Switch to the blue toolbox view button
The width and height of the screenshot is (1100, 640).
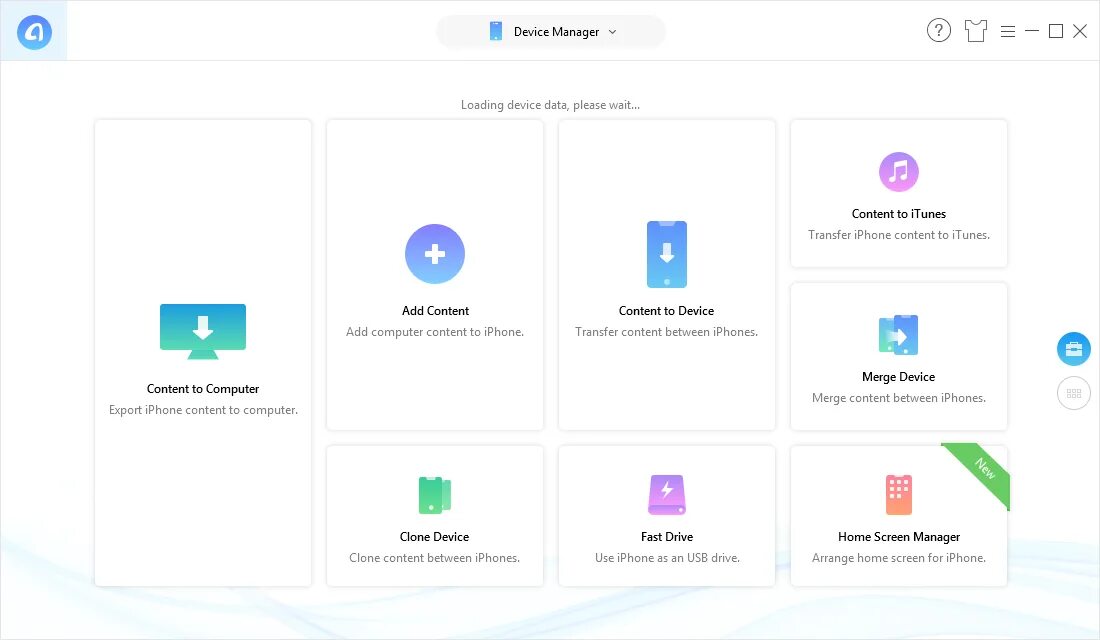point(1073,349)
